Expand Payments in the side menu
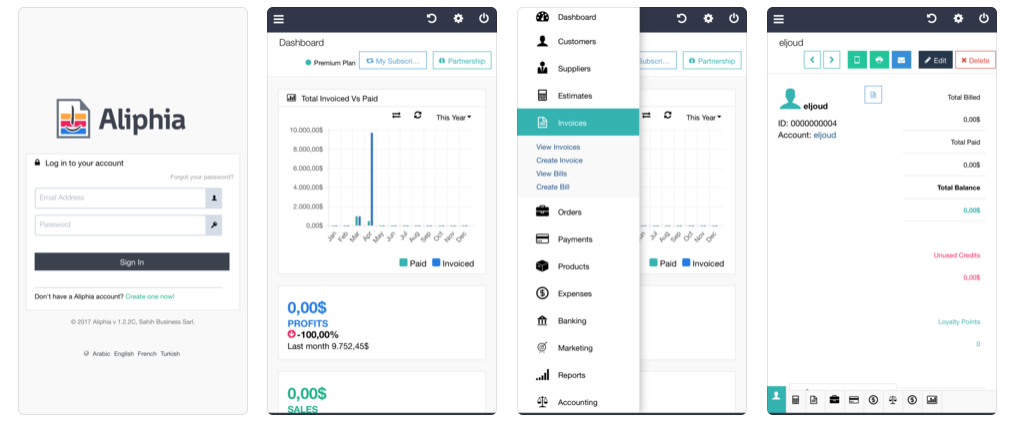 coord(578,239)
